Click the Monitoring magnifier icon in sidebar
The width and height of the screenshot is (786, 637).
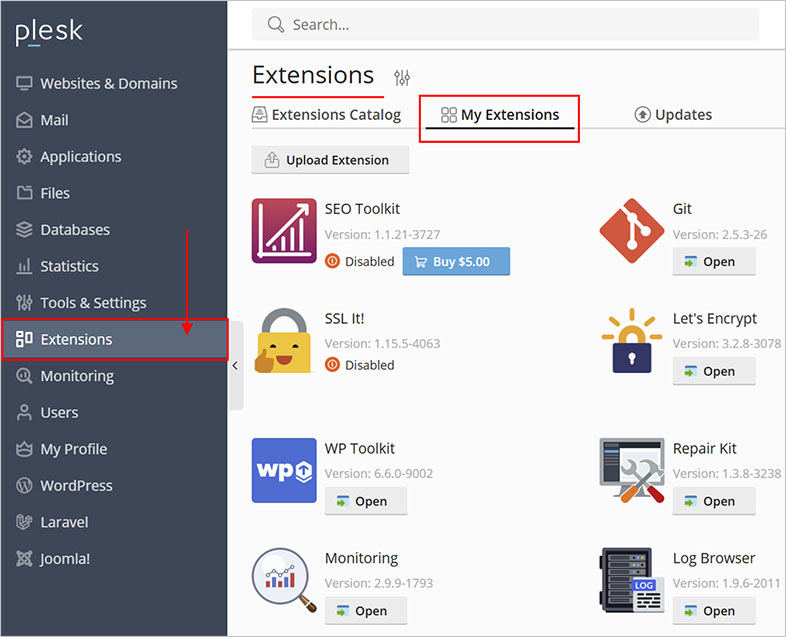coord(24,376)
